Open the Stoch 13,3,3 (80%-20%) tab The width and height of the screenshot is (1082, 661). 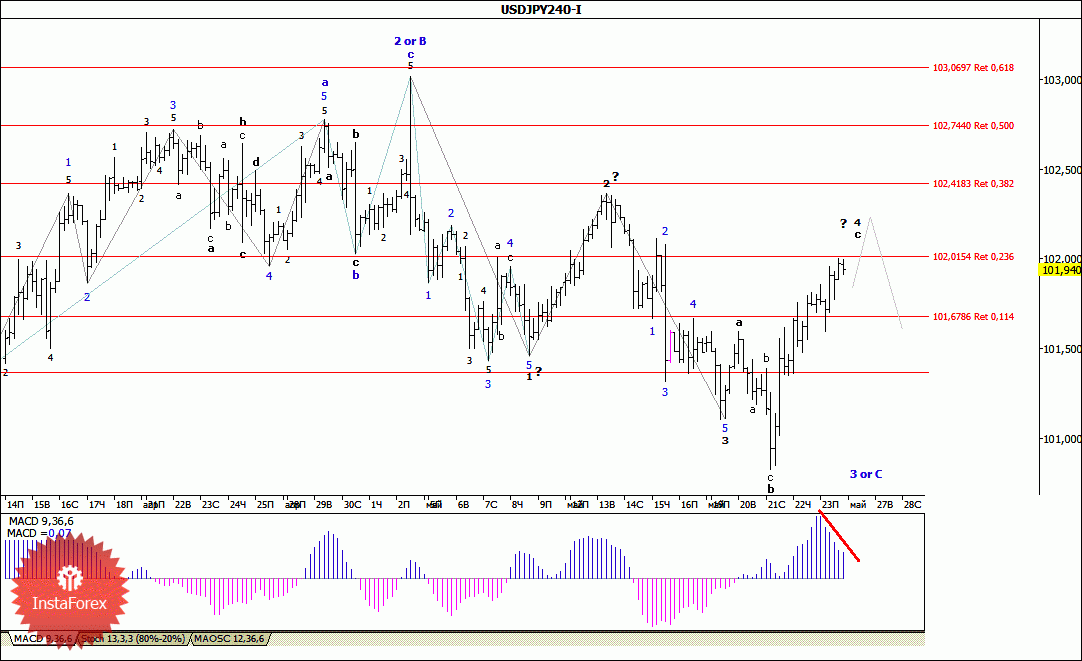pyautogui.click(x=133, y=639)
